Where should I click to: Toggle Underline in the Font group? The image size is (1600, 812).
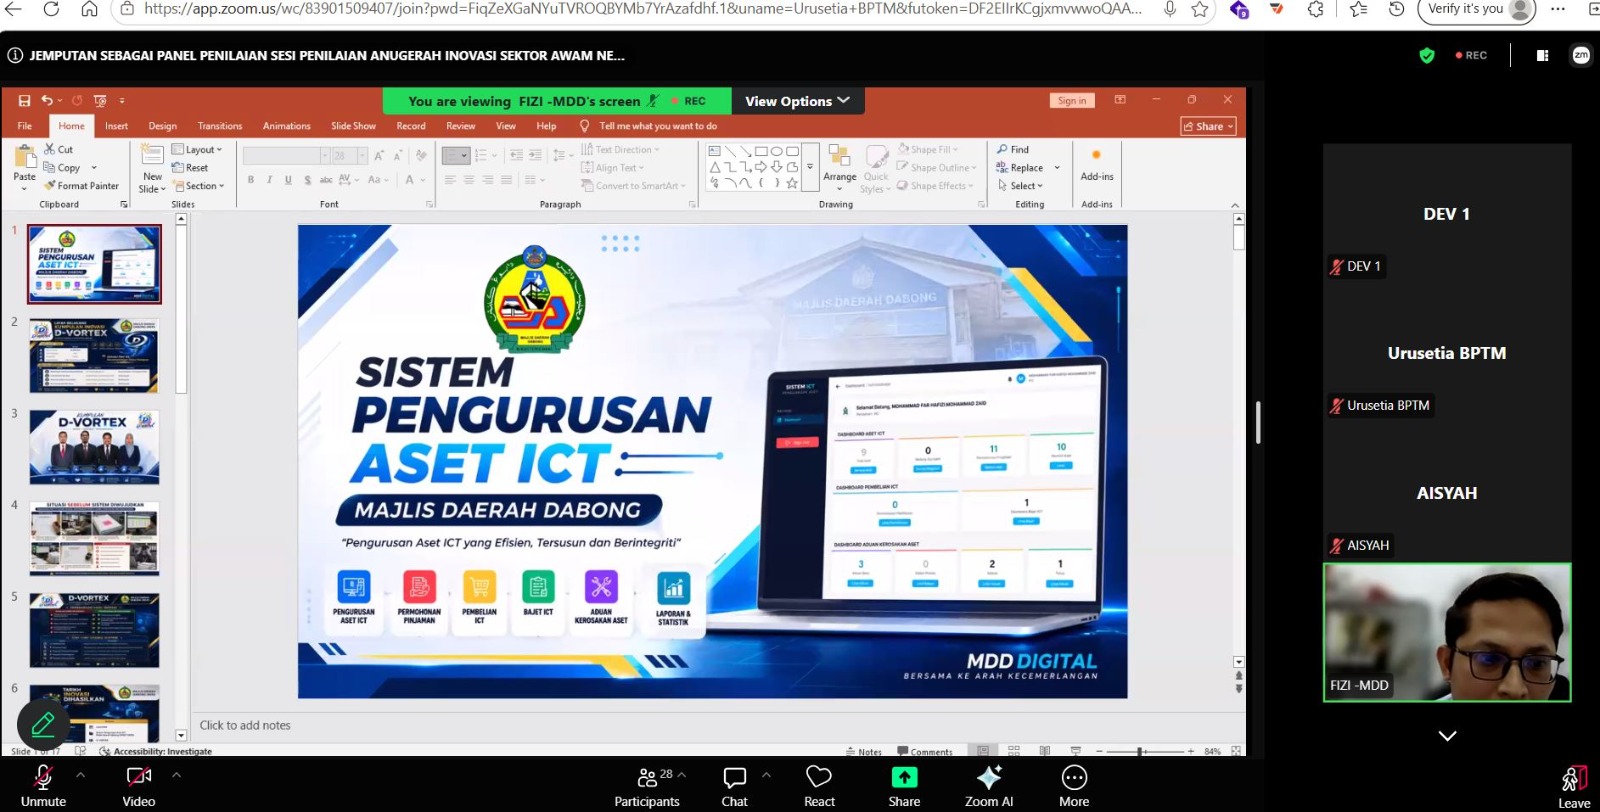(288, 180)
